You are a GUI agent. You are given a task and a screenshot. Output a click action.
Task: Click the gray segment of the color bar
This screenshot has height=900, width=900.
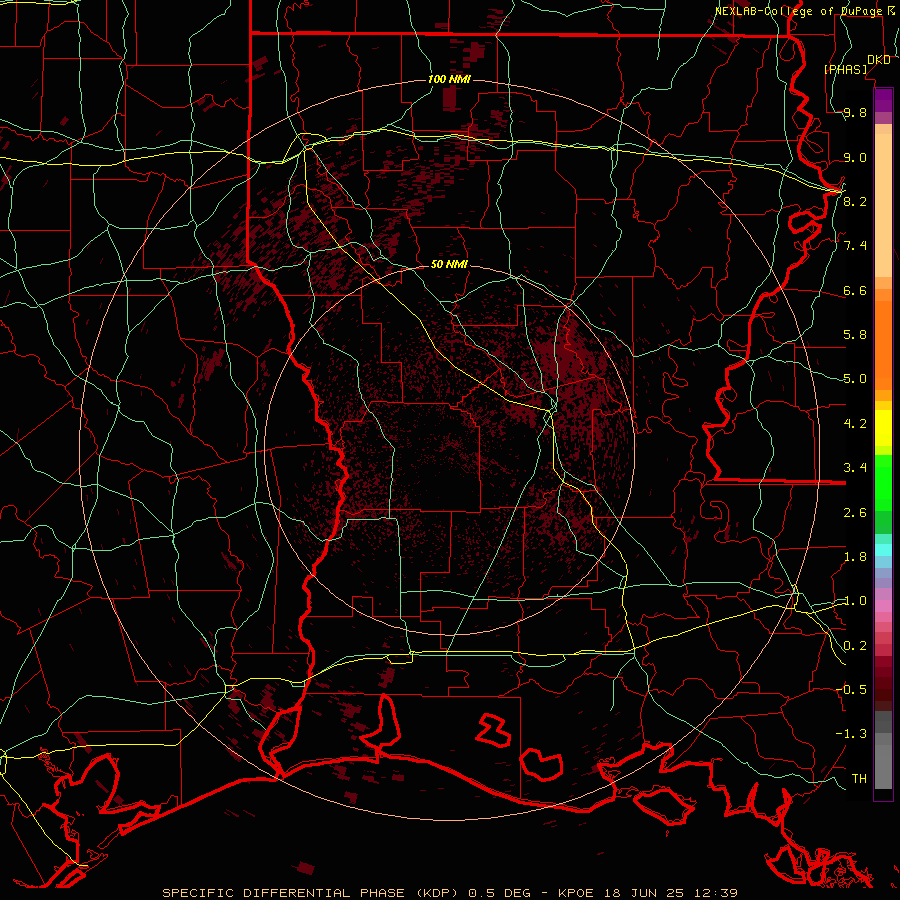883,750
